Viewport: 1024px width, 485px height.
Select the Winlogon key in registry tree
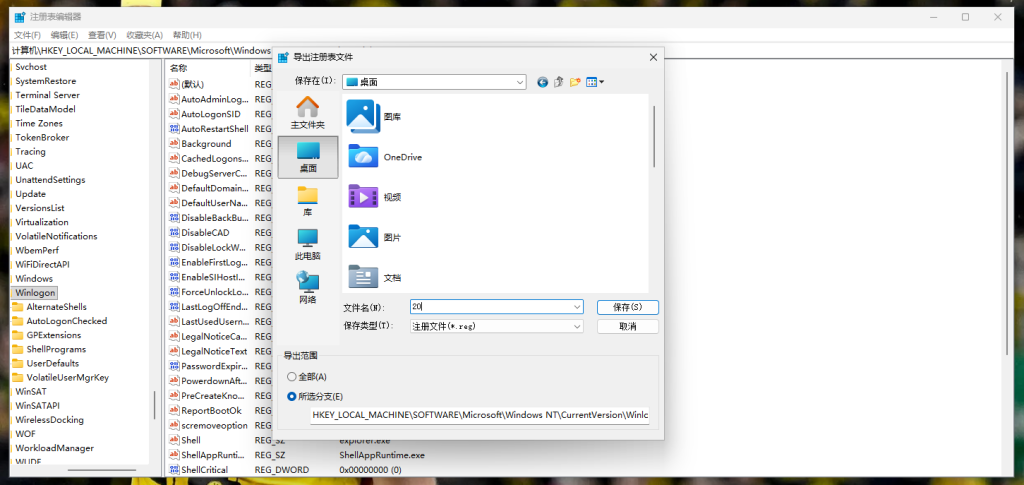[x=35, y=292]
